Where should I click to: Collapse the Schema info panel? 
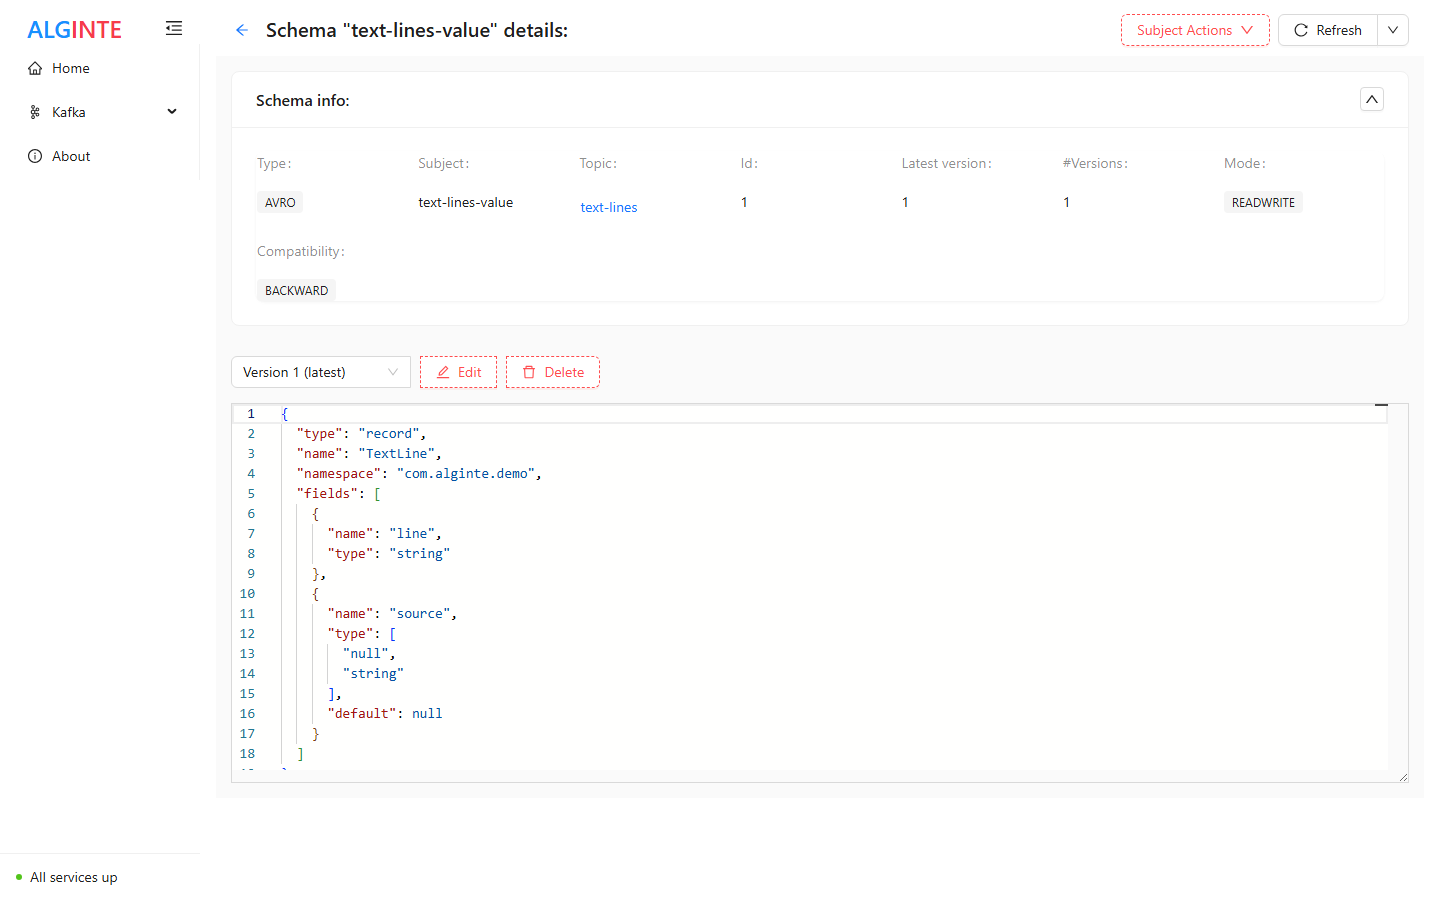1372,99
